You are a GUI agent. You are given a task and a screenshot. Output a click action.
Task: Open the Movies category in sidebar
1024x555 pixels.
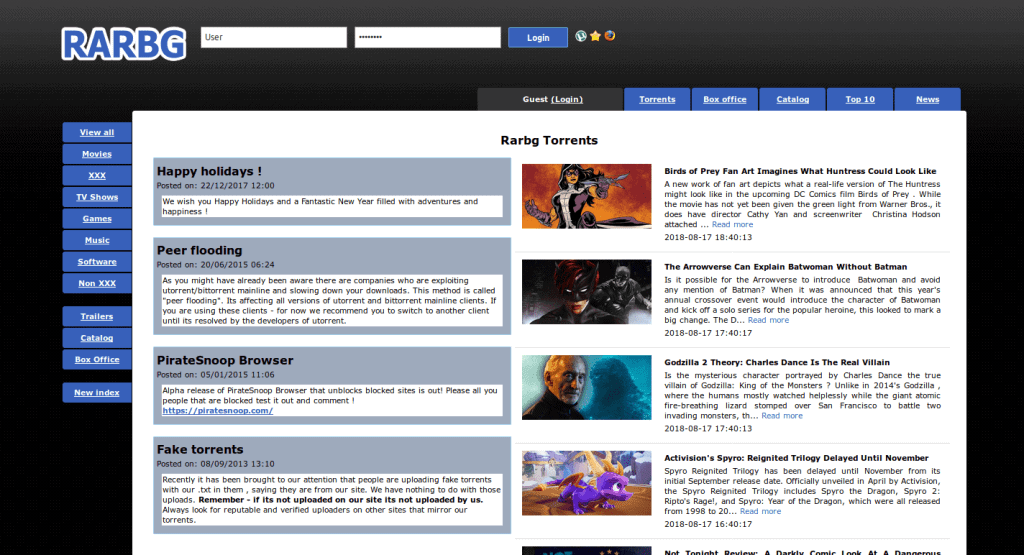point(97,154)
